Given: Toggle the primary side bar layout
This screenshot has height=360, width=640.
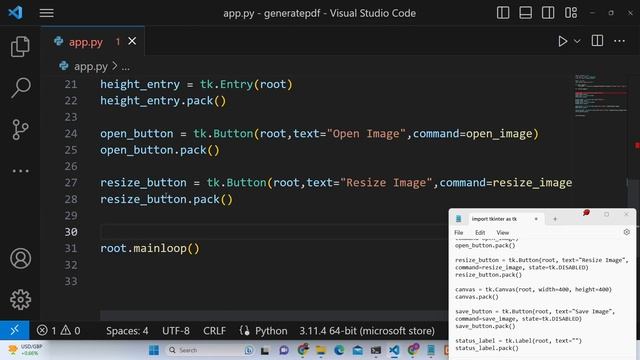Looking at the screenshot, I should (503, 13).
